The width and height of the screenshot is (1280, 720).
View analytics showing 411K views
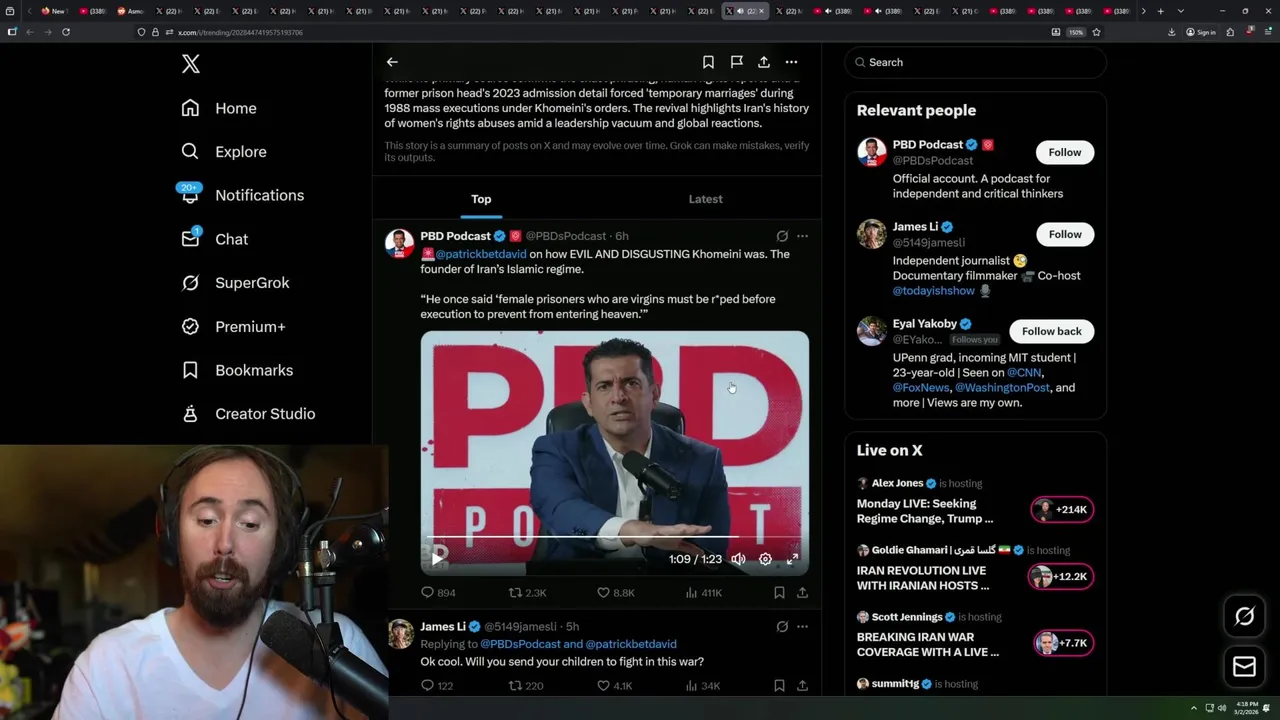click(704, 593)
